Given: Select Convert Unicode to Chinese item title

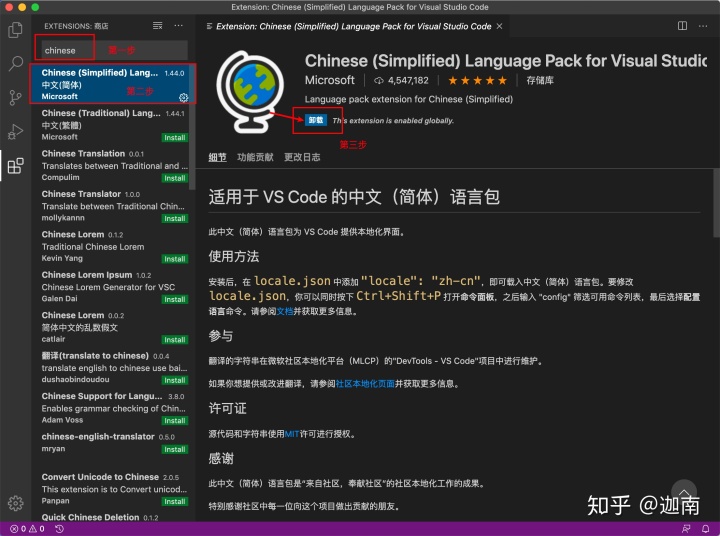Looking at the screenshot, I should (100, 477).
